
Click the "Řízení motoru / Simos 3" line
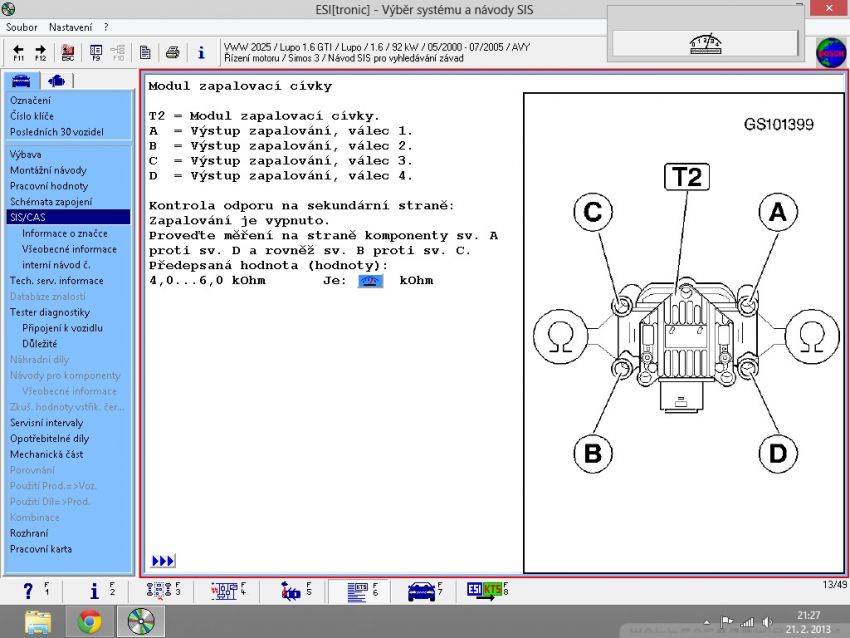coord(272,59)
